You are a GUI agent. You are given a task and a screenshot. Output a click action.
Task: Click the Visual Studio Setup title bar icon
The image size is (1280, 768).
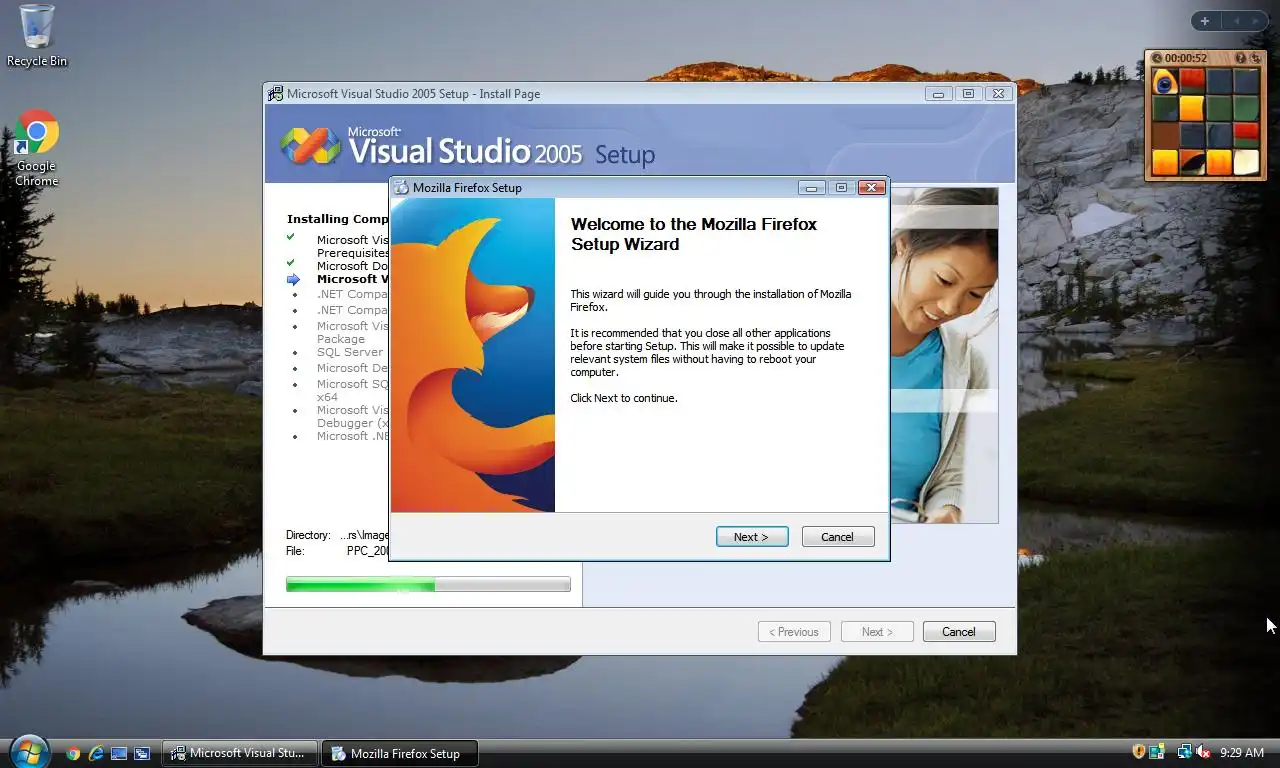[275, 93]
